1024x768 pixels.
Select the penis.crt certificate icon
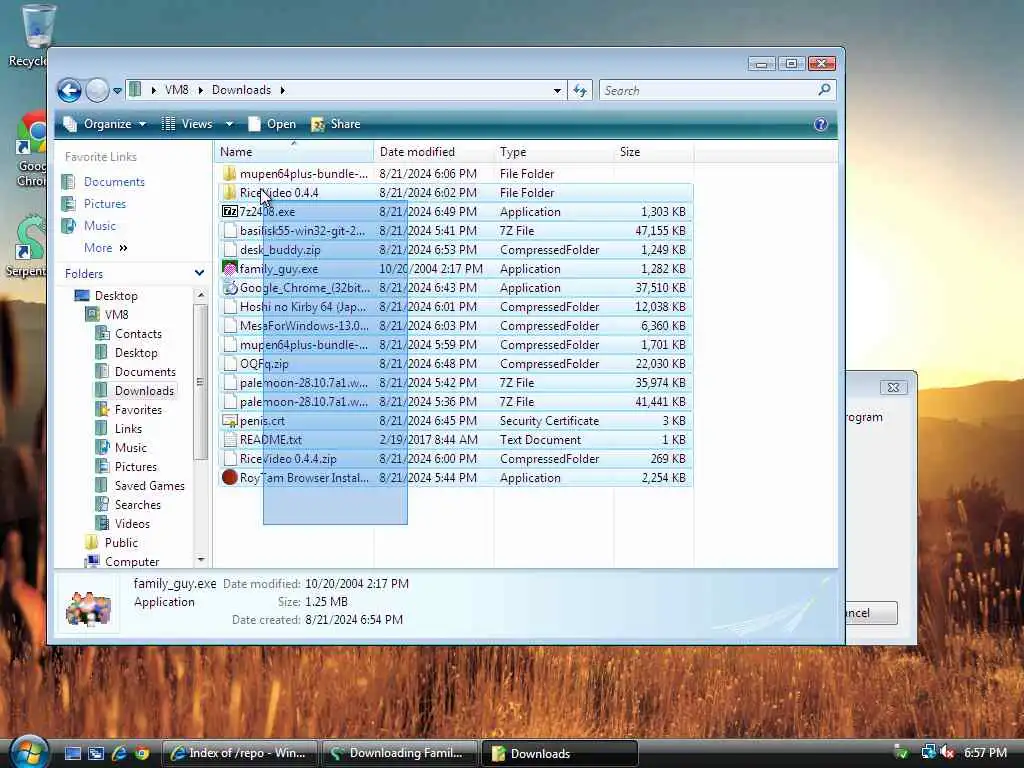click(229, 421)
